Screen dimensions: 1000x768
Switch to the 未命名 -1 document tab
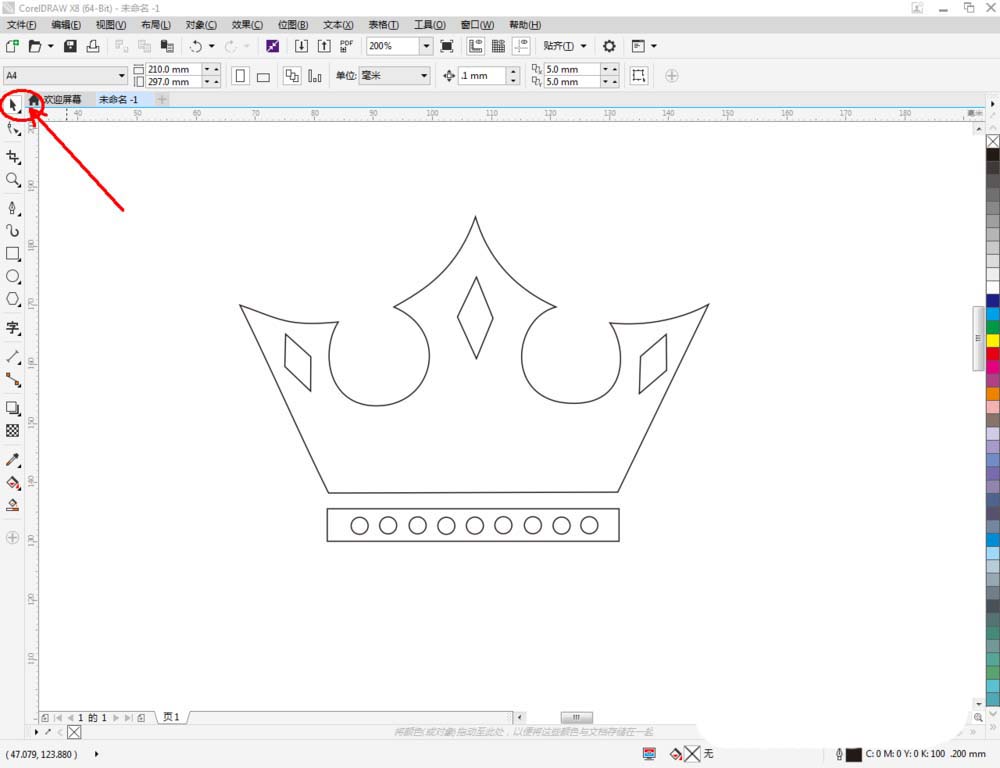pos(118,100)
